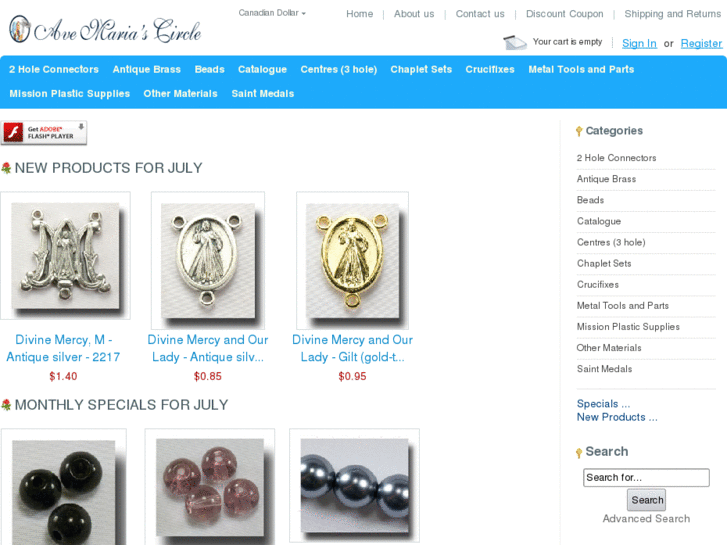Select Metal Tools and Parts in Categories sidebar

pyautogui.click(x=622, y=306)
